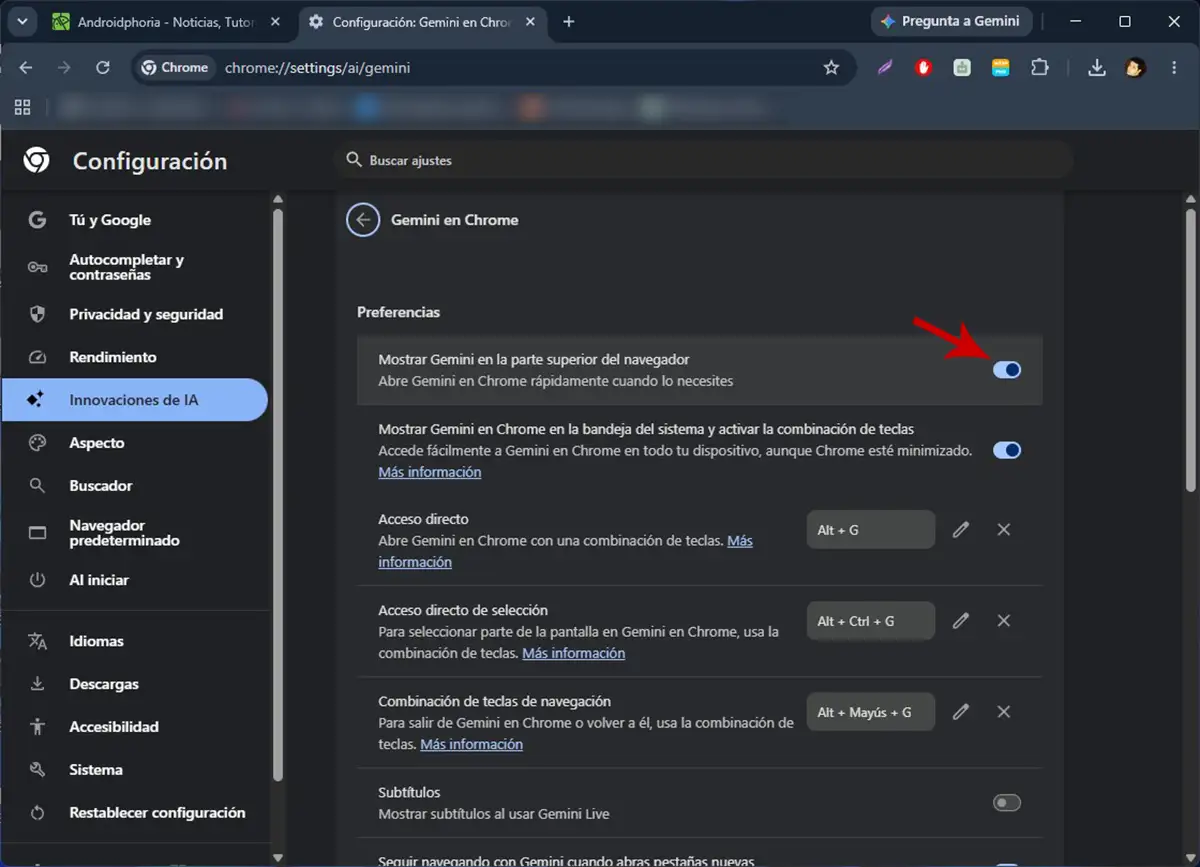The height and width of the screenshot is (867, 1200).
Task: Close the Androidphoria tab
Action: [276, 22]
